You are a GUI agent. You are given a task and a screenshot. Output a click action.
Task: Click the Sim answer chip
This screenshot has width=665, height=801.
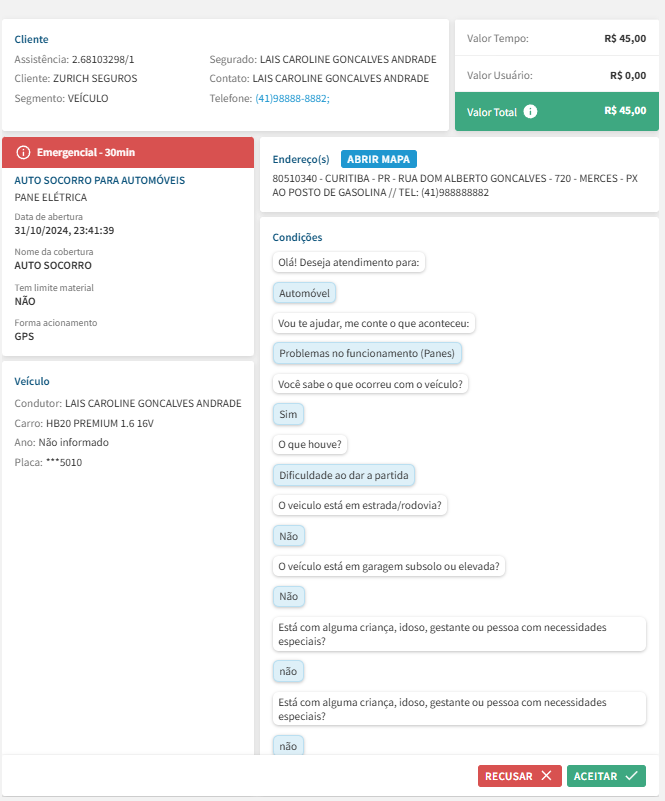(x=288, y=414)
